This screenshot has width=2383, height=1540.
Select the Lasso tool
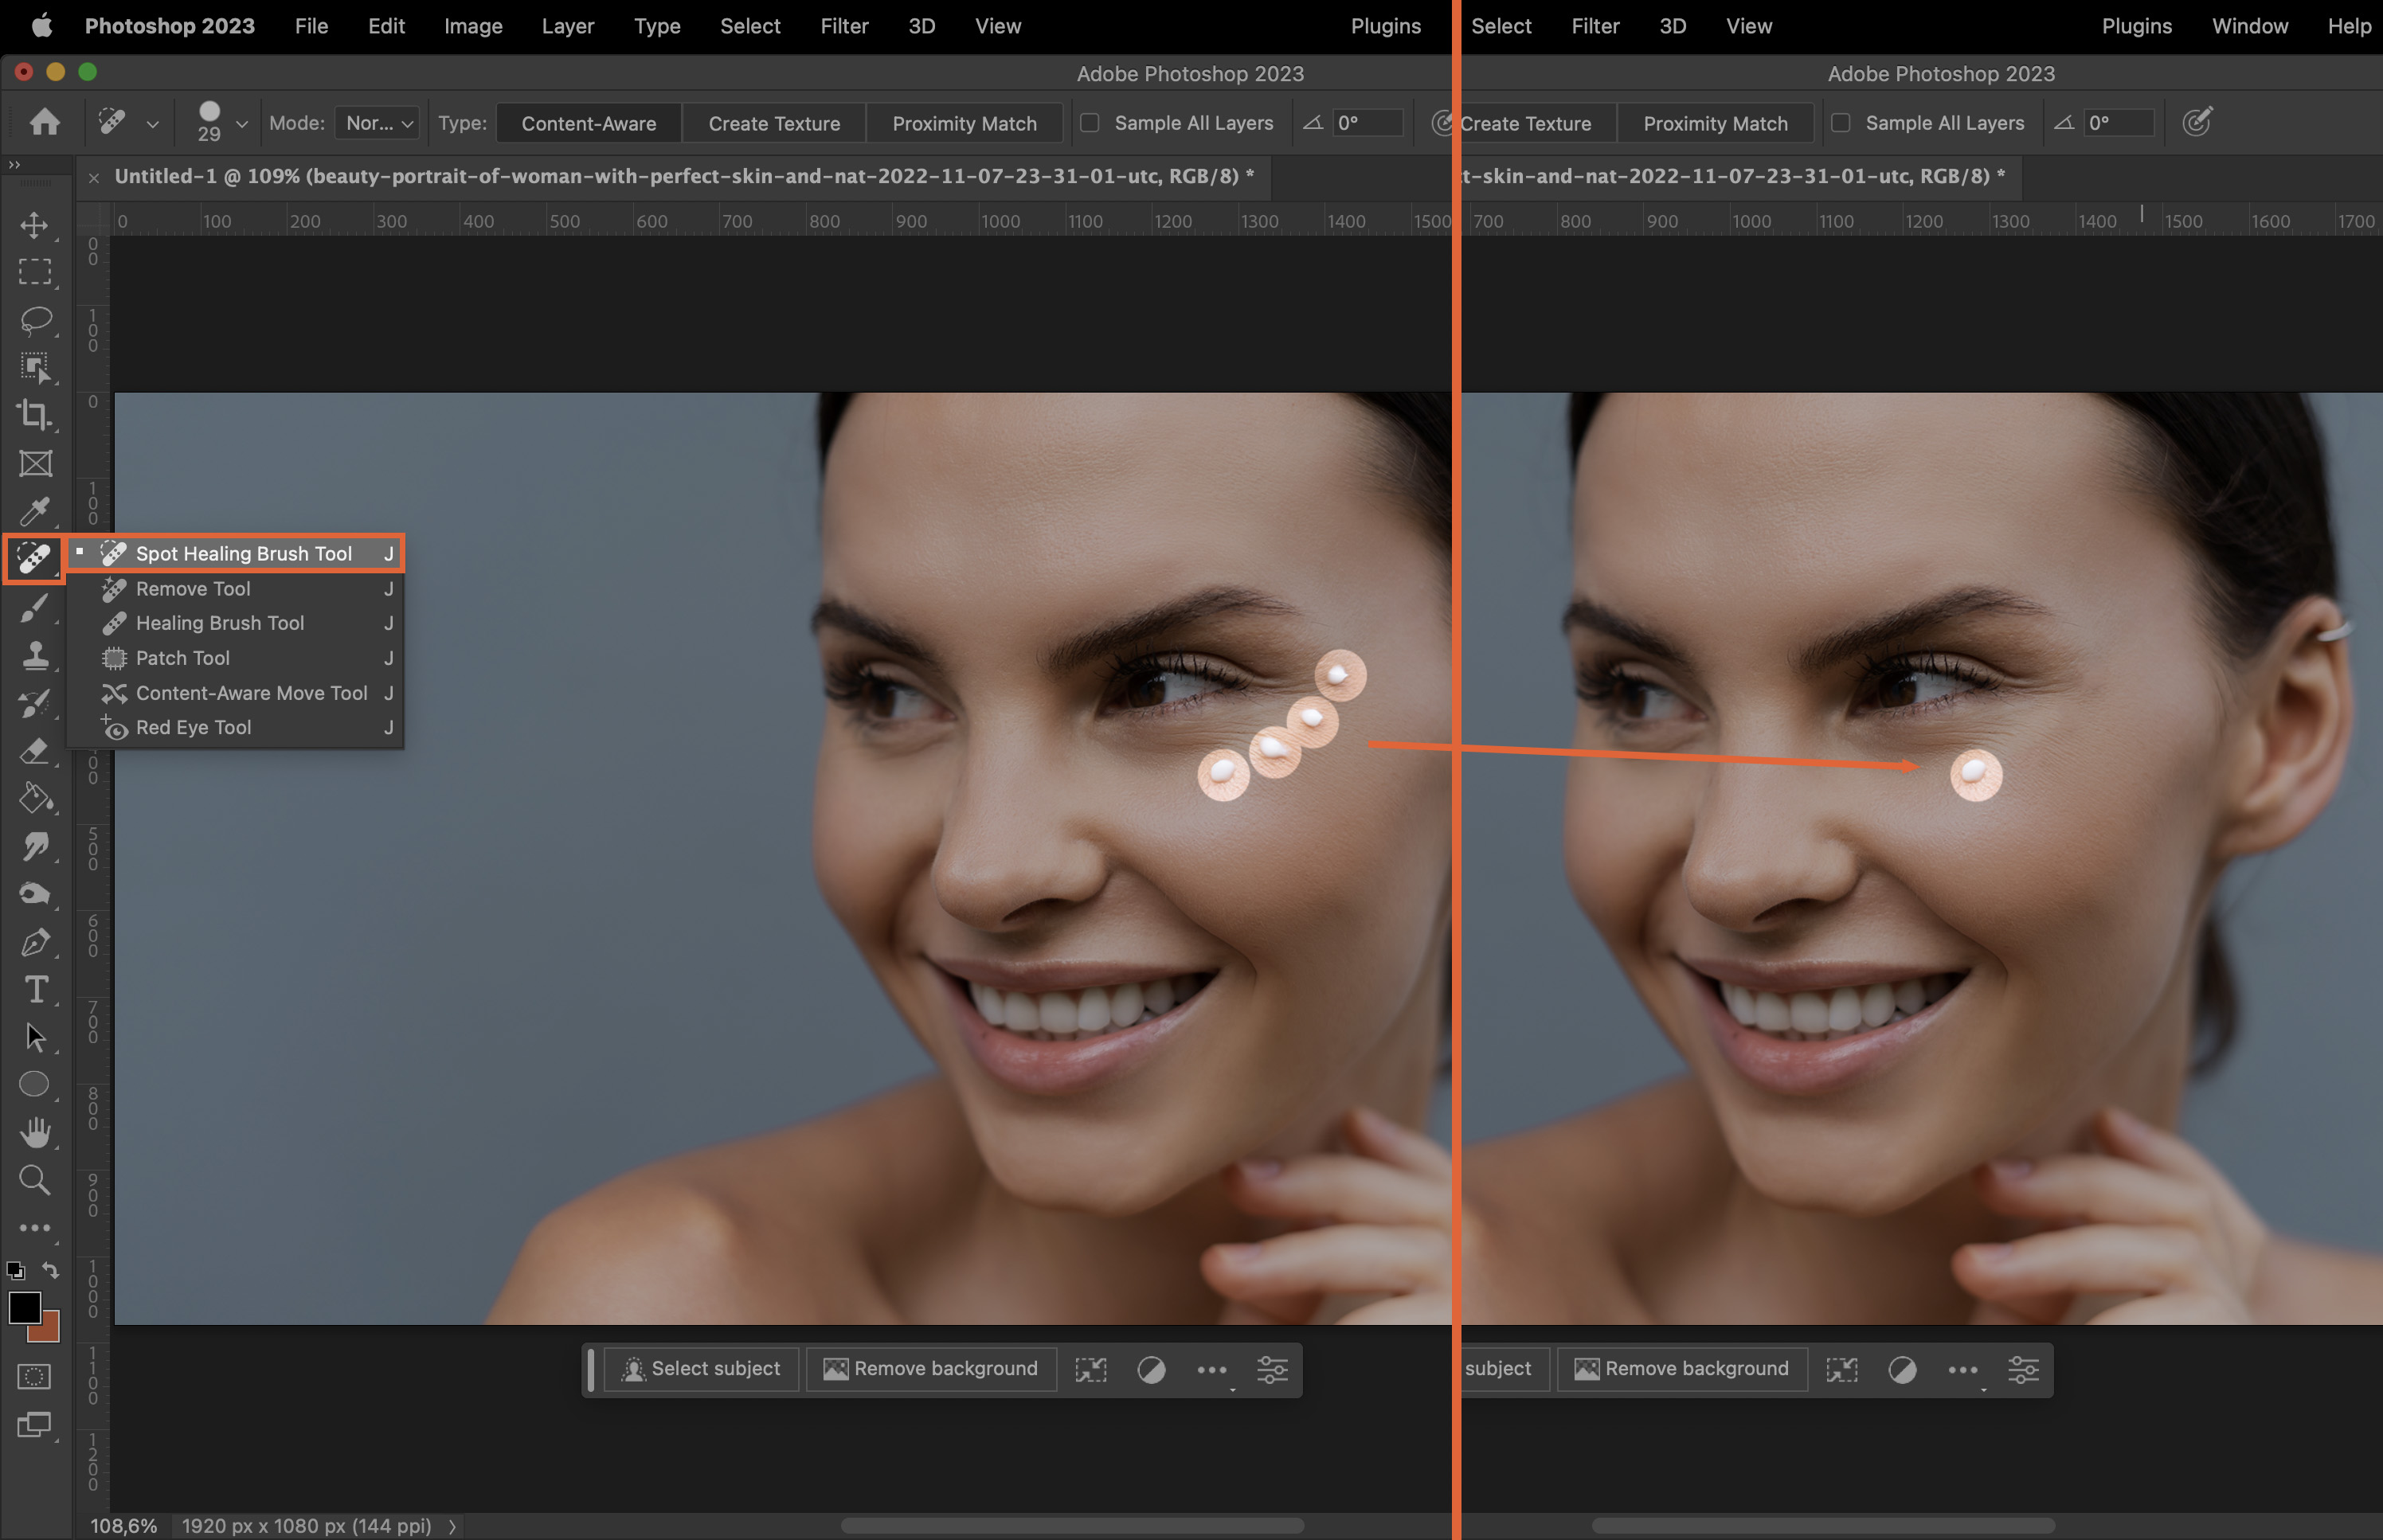click(x=35, y=320)
